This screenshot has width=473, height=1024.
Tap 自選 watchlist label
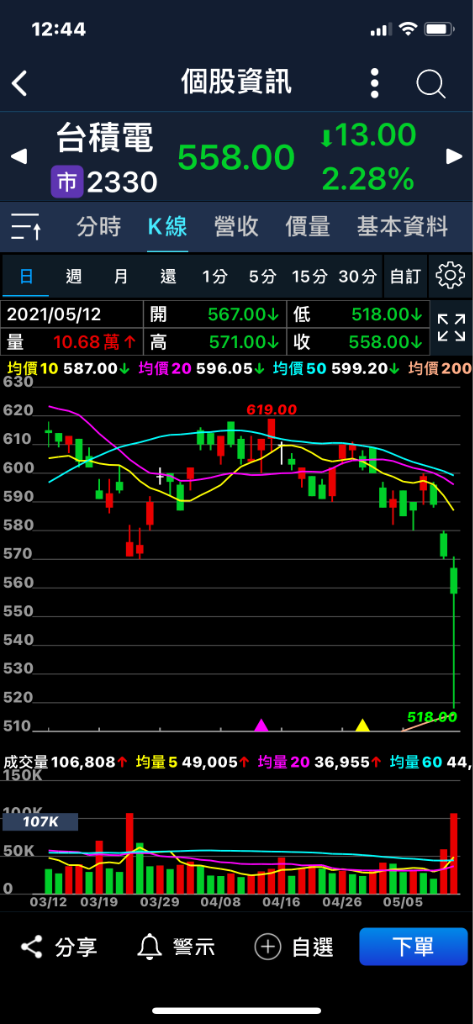pyautogui.click(x=313, y=946)
